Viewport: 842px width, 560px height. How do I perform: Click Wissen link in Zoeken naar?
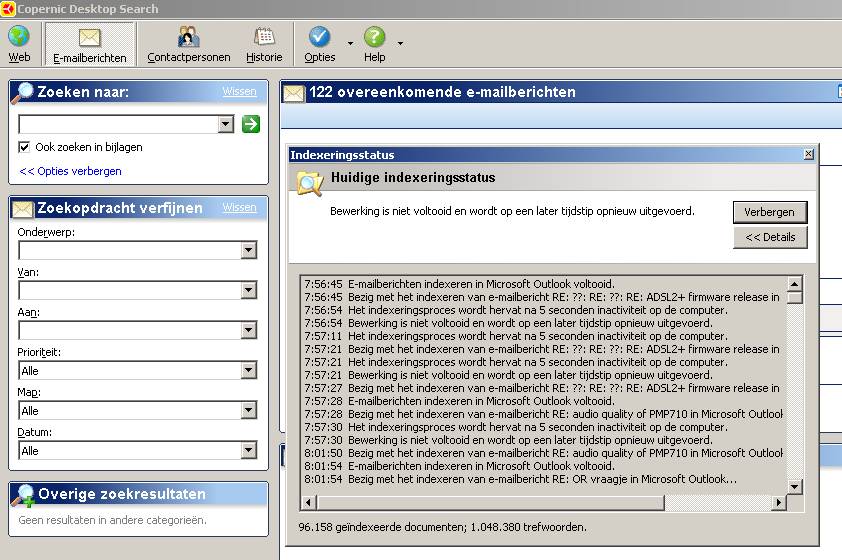(239, 92)
